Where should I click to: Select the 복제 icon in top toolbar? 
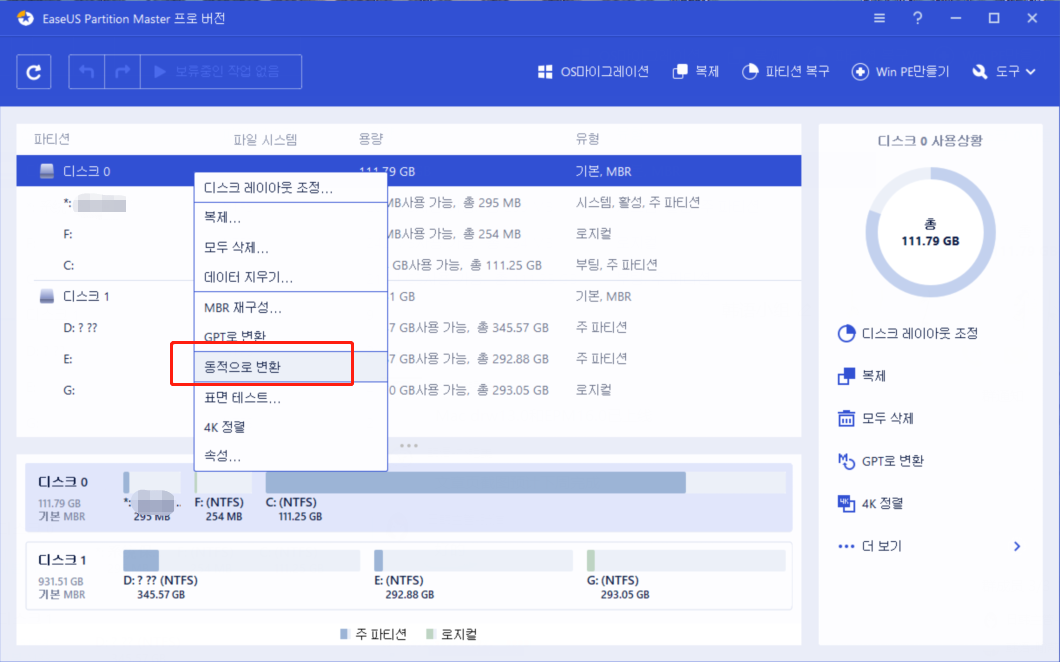(695, 71)
